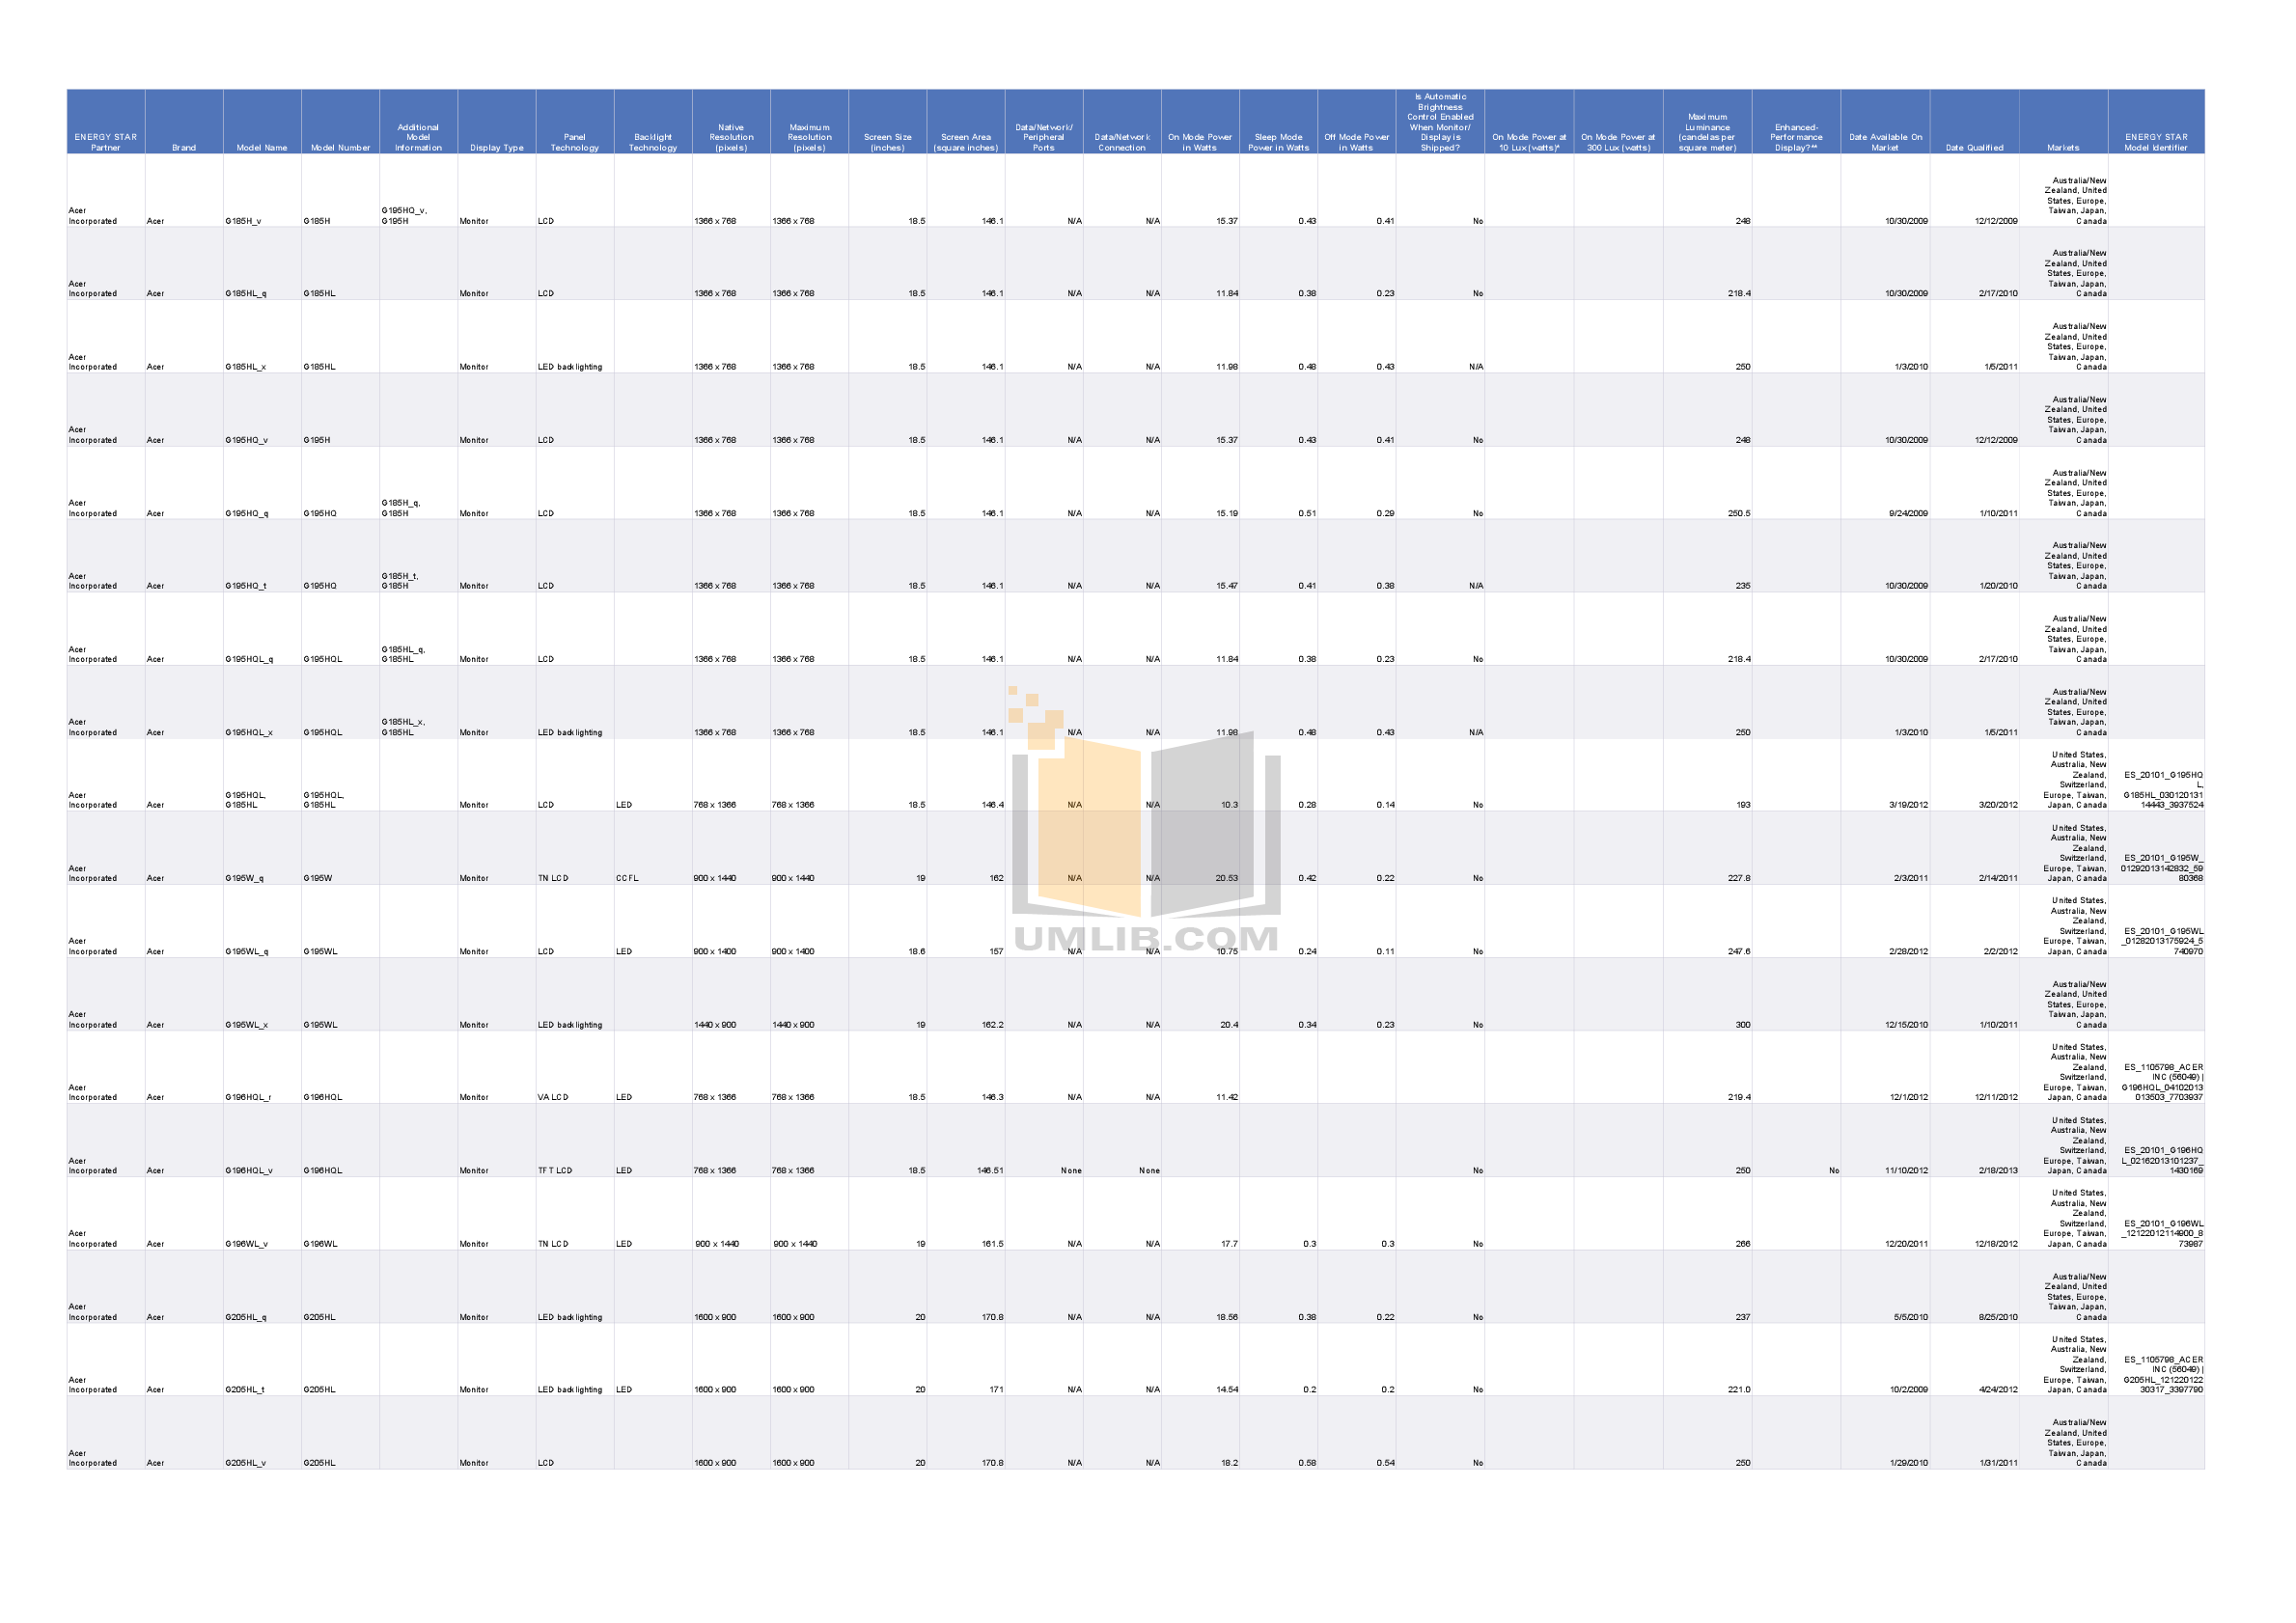Click the 'CCFL' backlight technology cell
The image size is (2296, 1623).
click(x=627, y=878)
